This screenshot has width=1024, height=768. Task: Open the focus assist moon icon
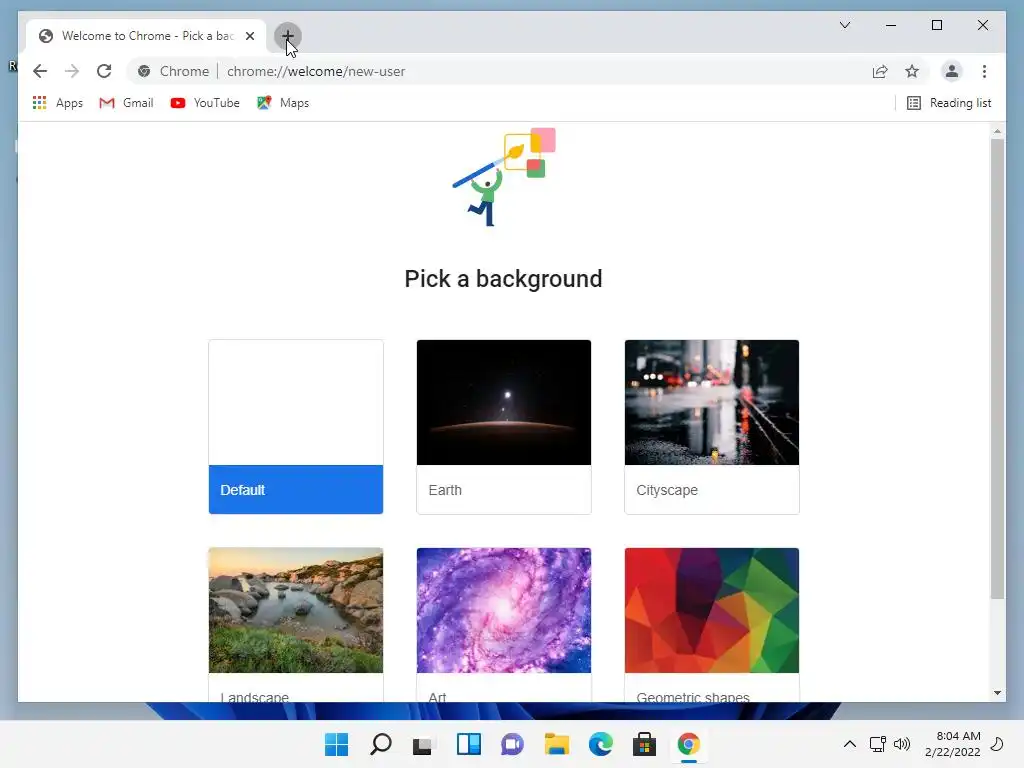click(x=997, y=744)
